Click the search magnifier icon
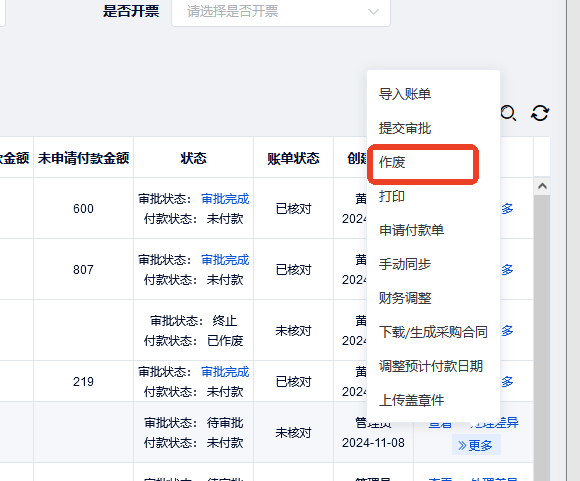The width and height of the screenshot is (580, 481). [508, 113]
